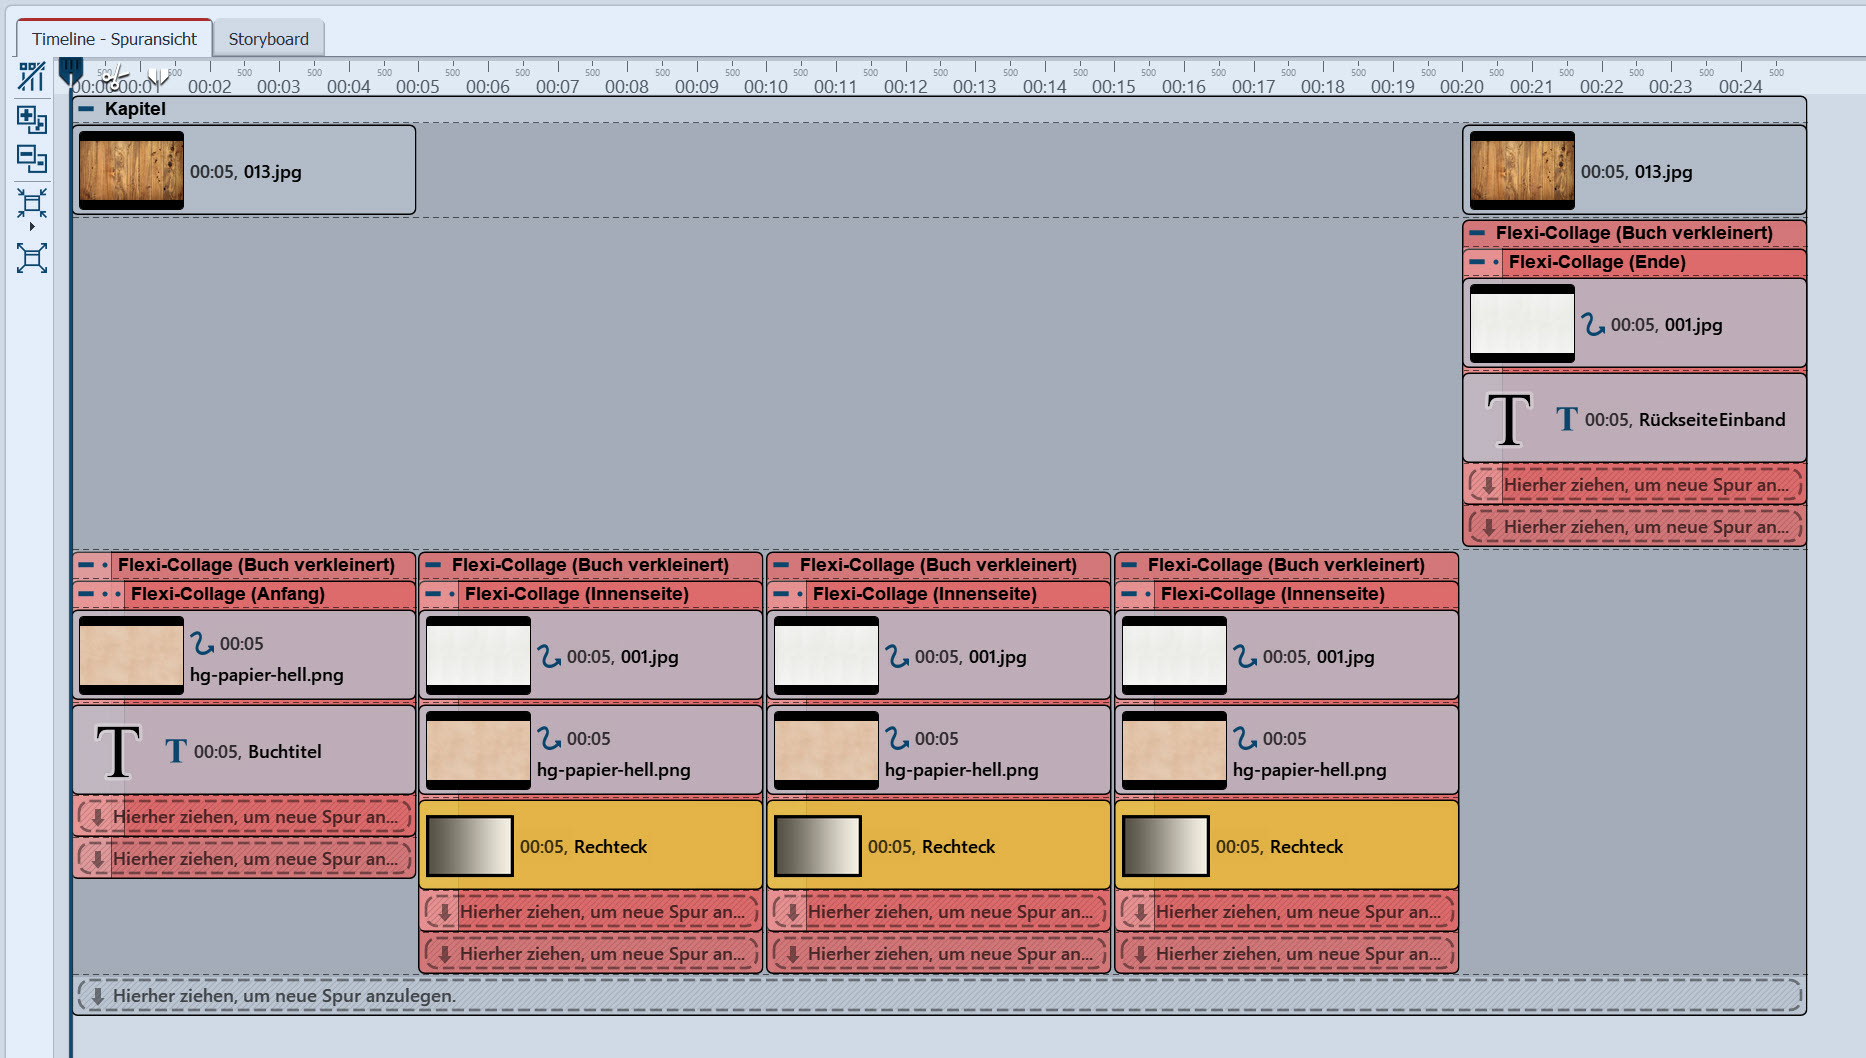Click the 'Kapitel' track title

point(135,109)
